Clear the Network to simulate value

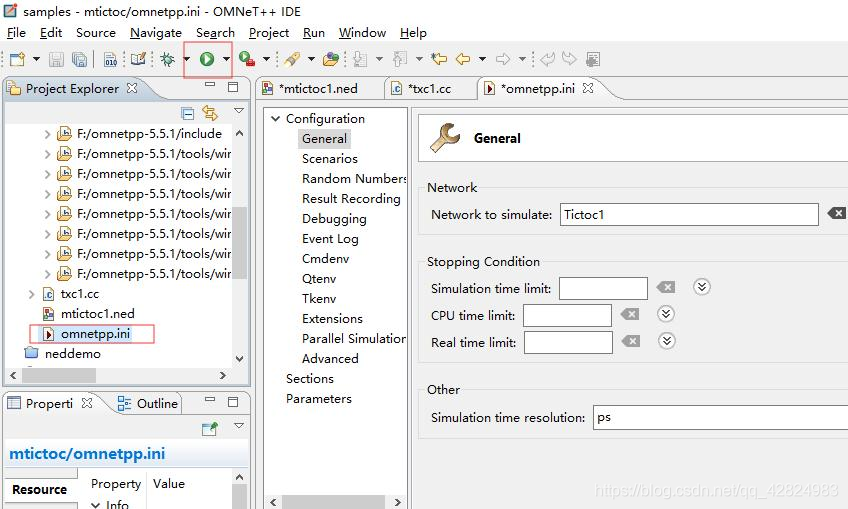point(836,214)
